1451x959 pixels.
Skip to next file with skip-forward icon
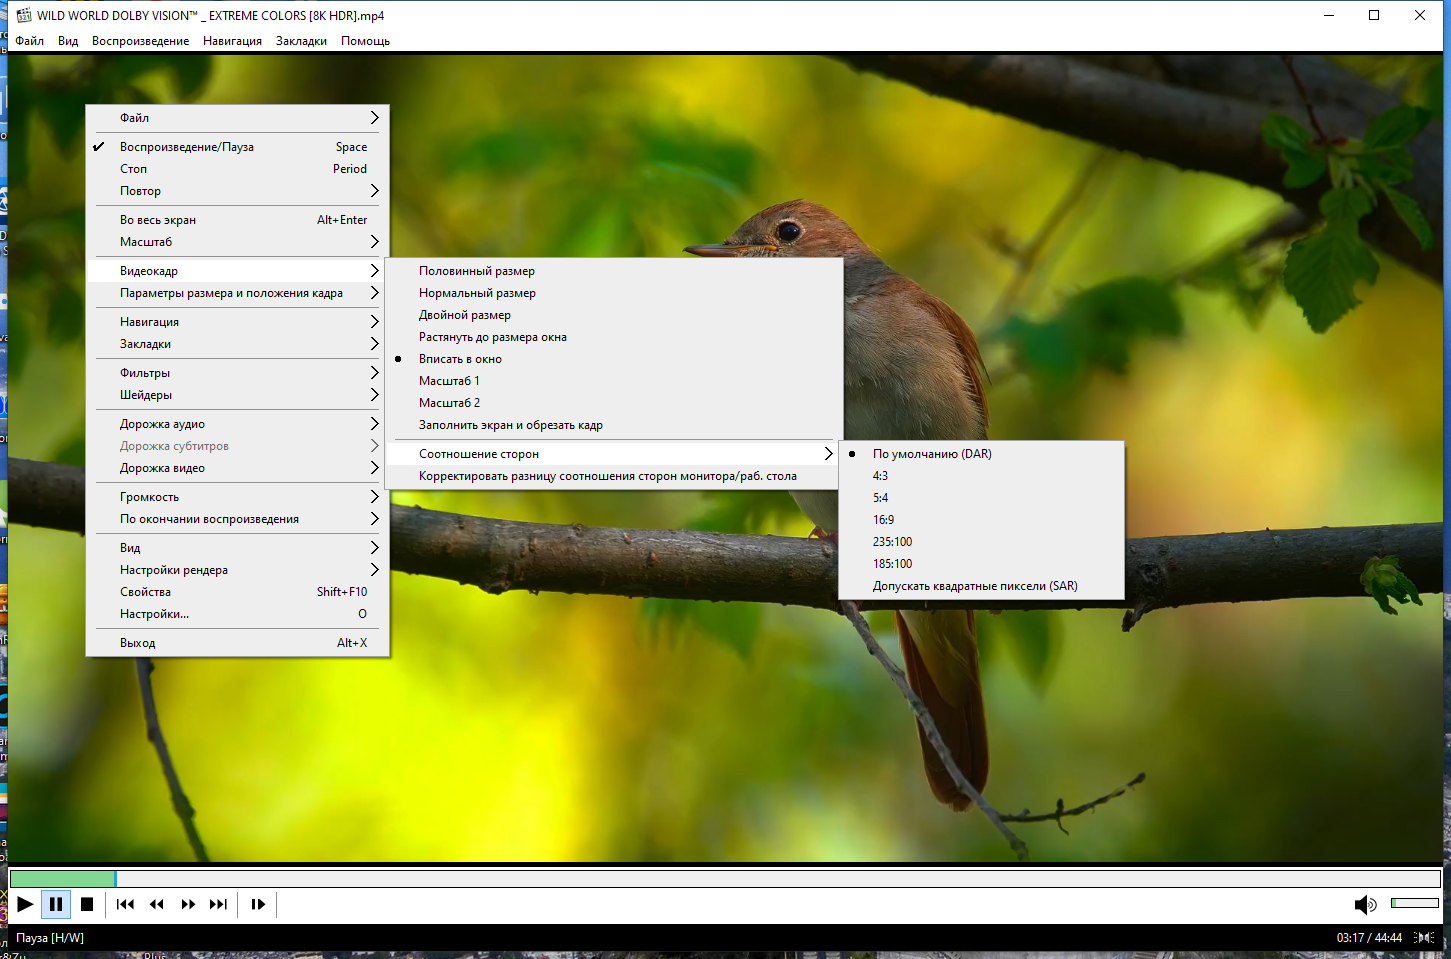[218, 905]
